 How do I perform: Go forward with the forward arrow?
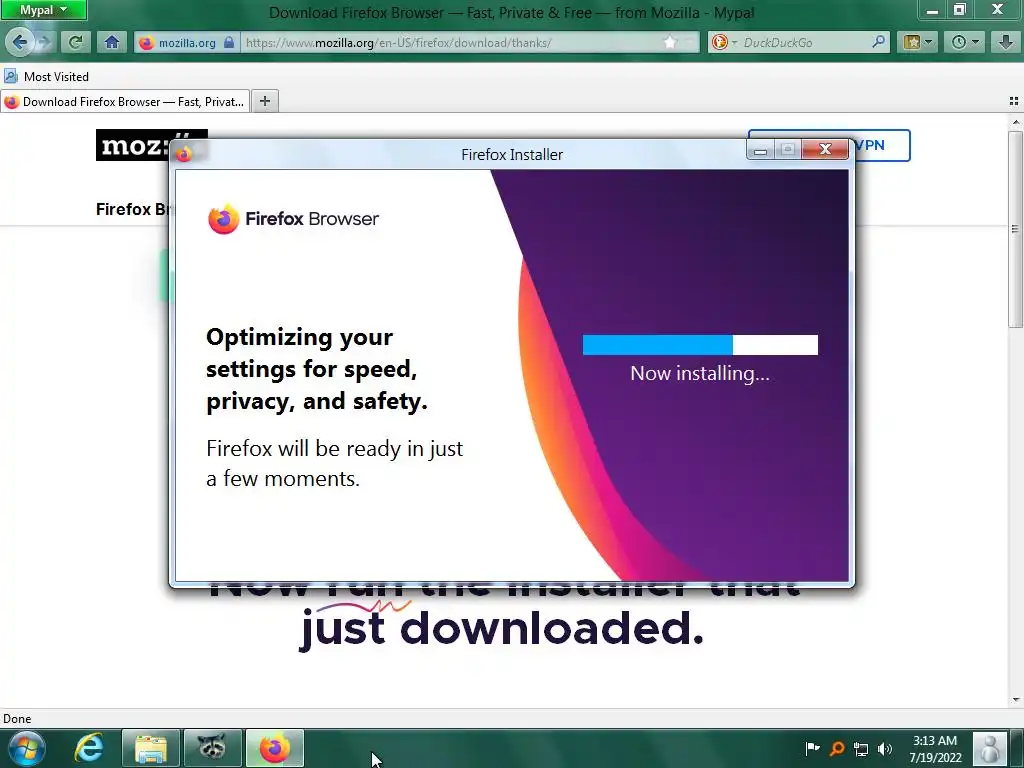tap(44, 42)
